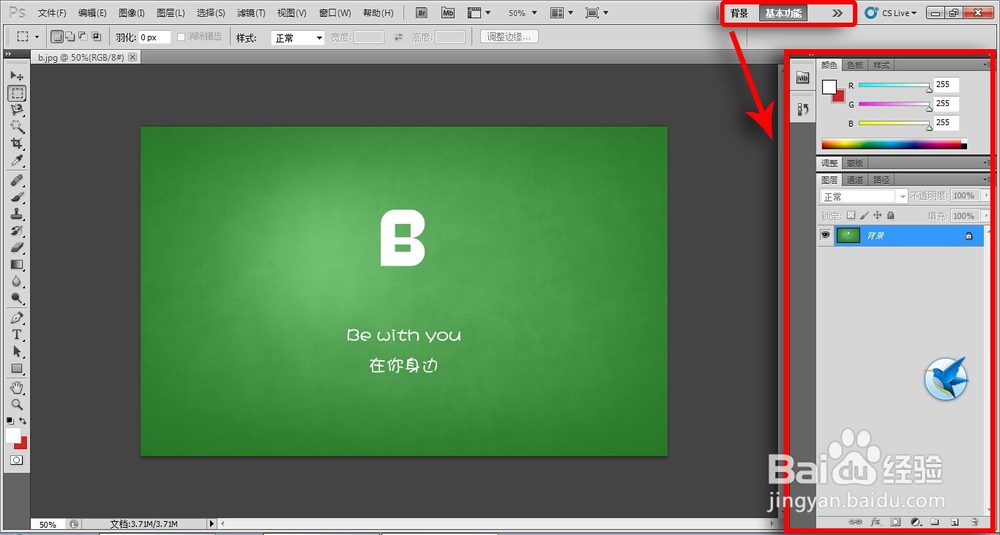Select the Eyedropper tool
Screen dimensions: 1000x535
[x=17, y=159]
